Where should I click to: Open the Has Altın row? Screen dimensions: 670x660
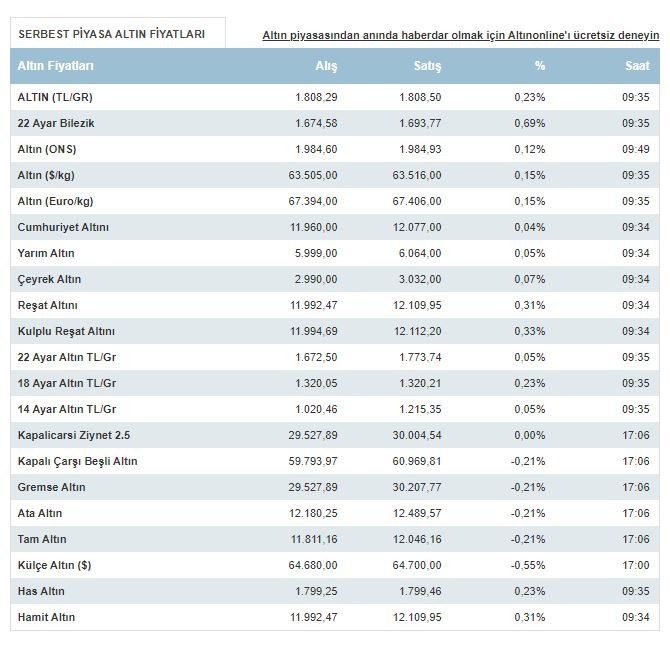[x=41, y=591]
